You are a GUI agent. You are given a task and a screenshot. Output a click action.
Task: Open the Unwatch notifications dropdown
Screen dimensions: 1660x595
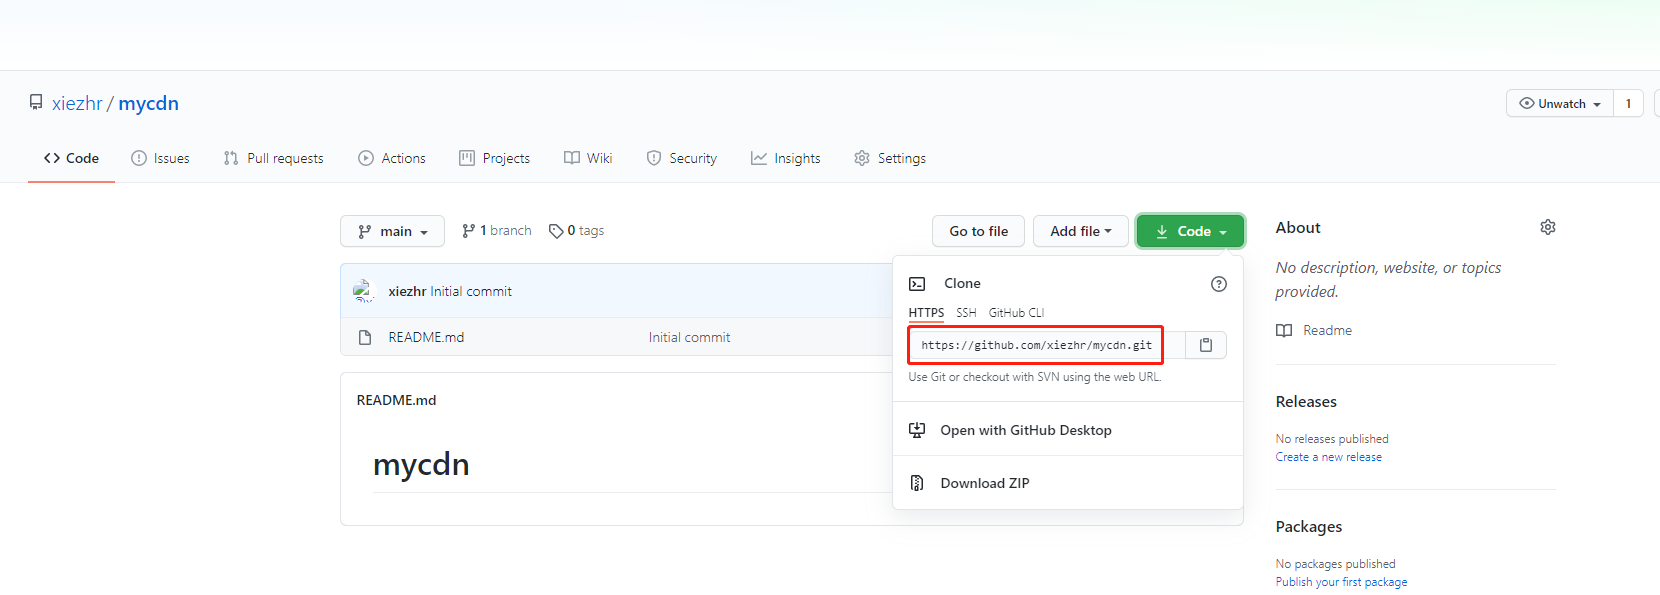click(1559, 104)
